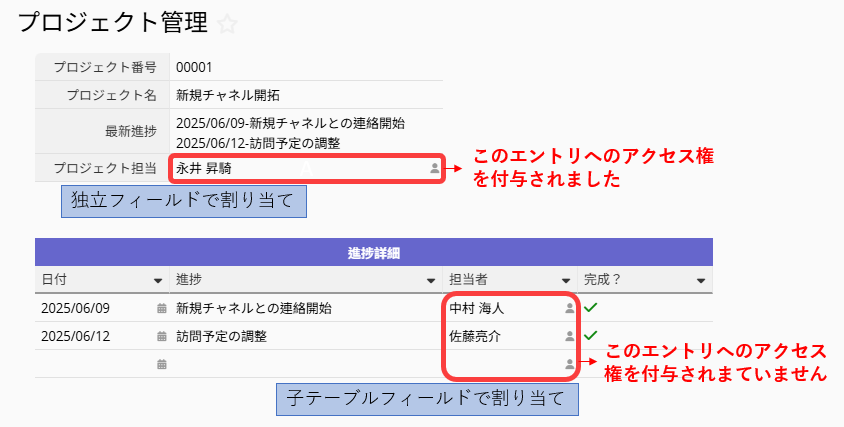Click the person icon in the empty 担当者 cell

[570, 365]
